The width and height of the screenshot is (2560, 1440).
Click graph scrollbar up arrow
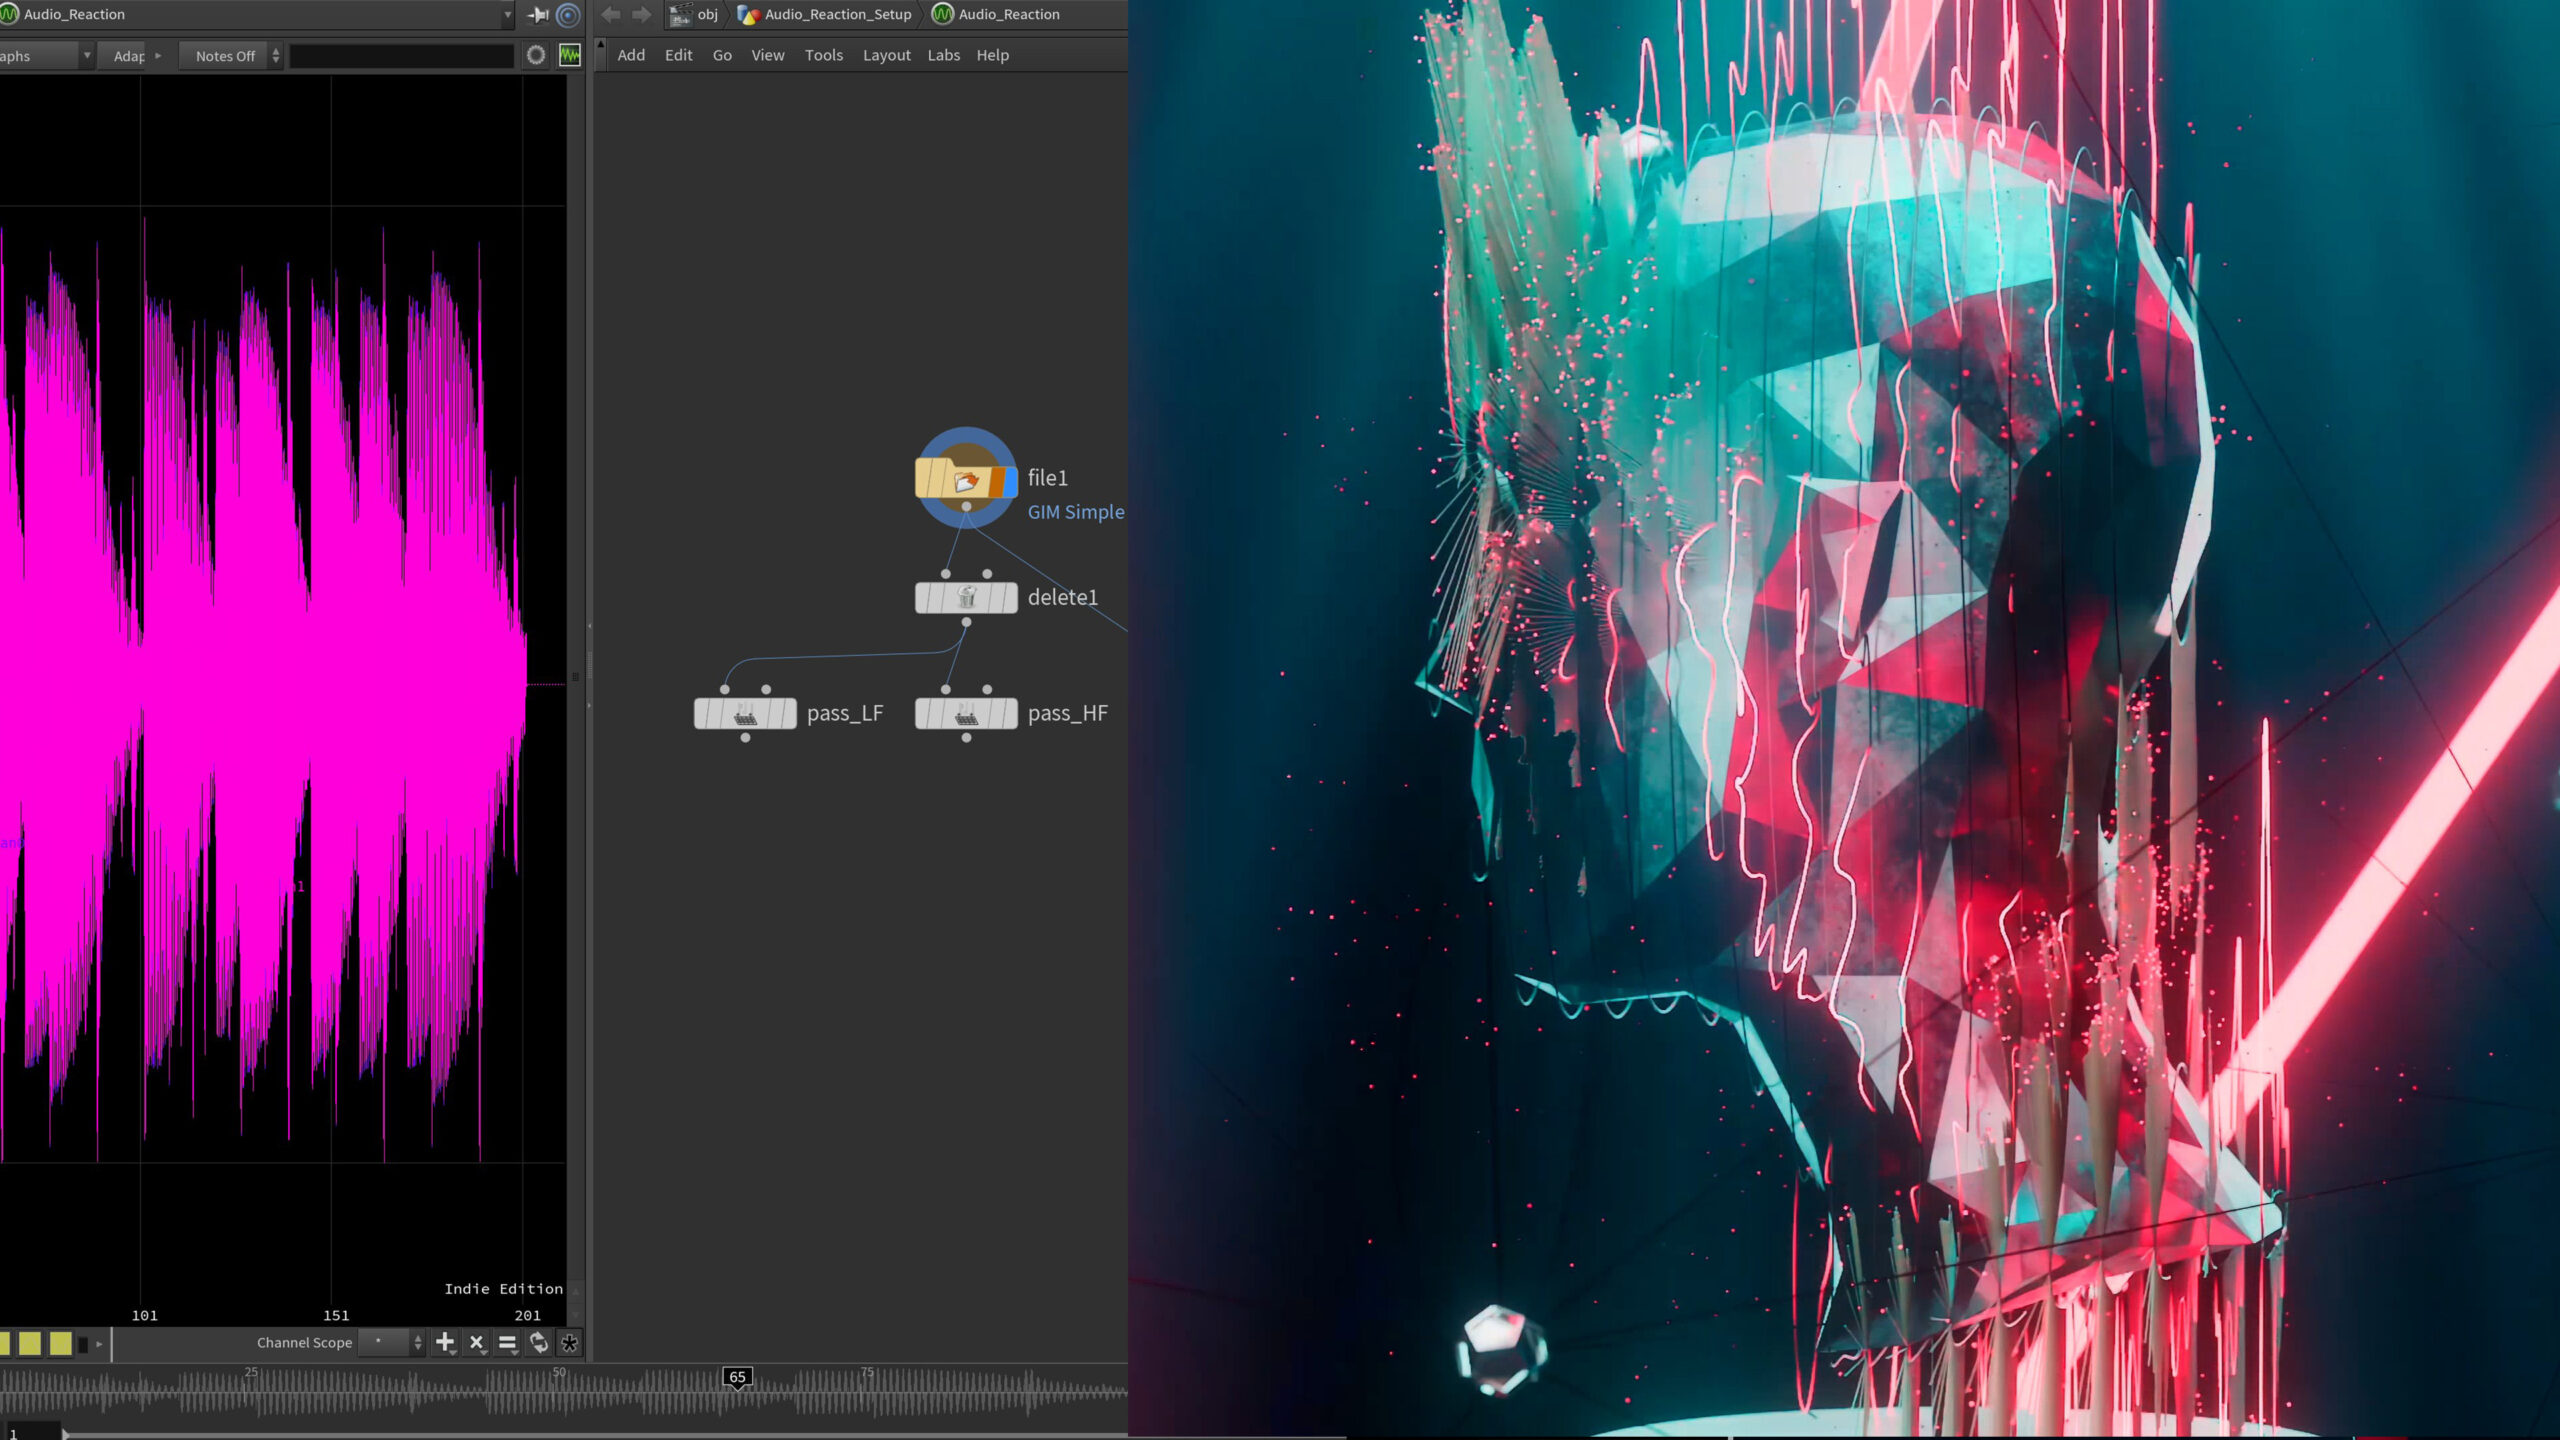[576, 1291]
